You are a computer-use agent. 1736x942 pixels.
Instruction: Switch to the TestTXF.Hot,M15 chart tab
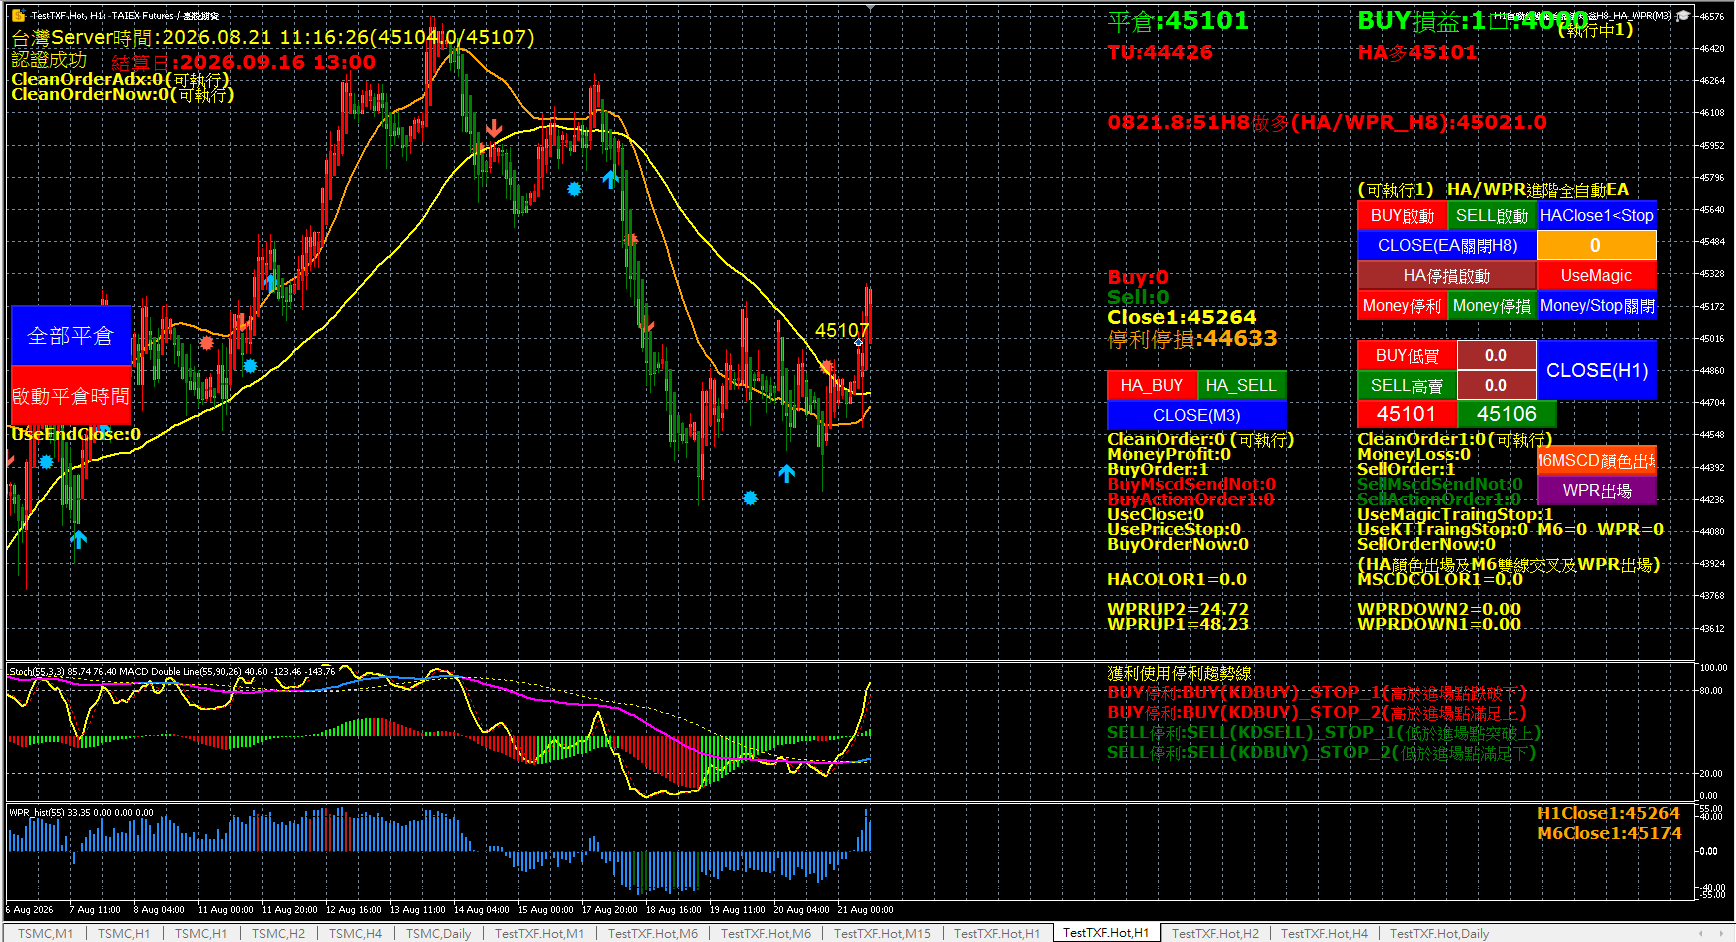click(x=882, y=933)
